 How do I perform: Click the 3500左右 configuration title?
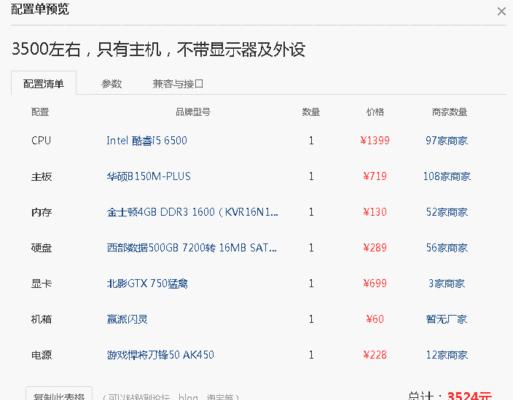click(159, 49)
